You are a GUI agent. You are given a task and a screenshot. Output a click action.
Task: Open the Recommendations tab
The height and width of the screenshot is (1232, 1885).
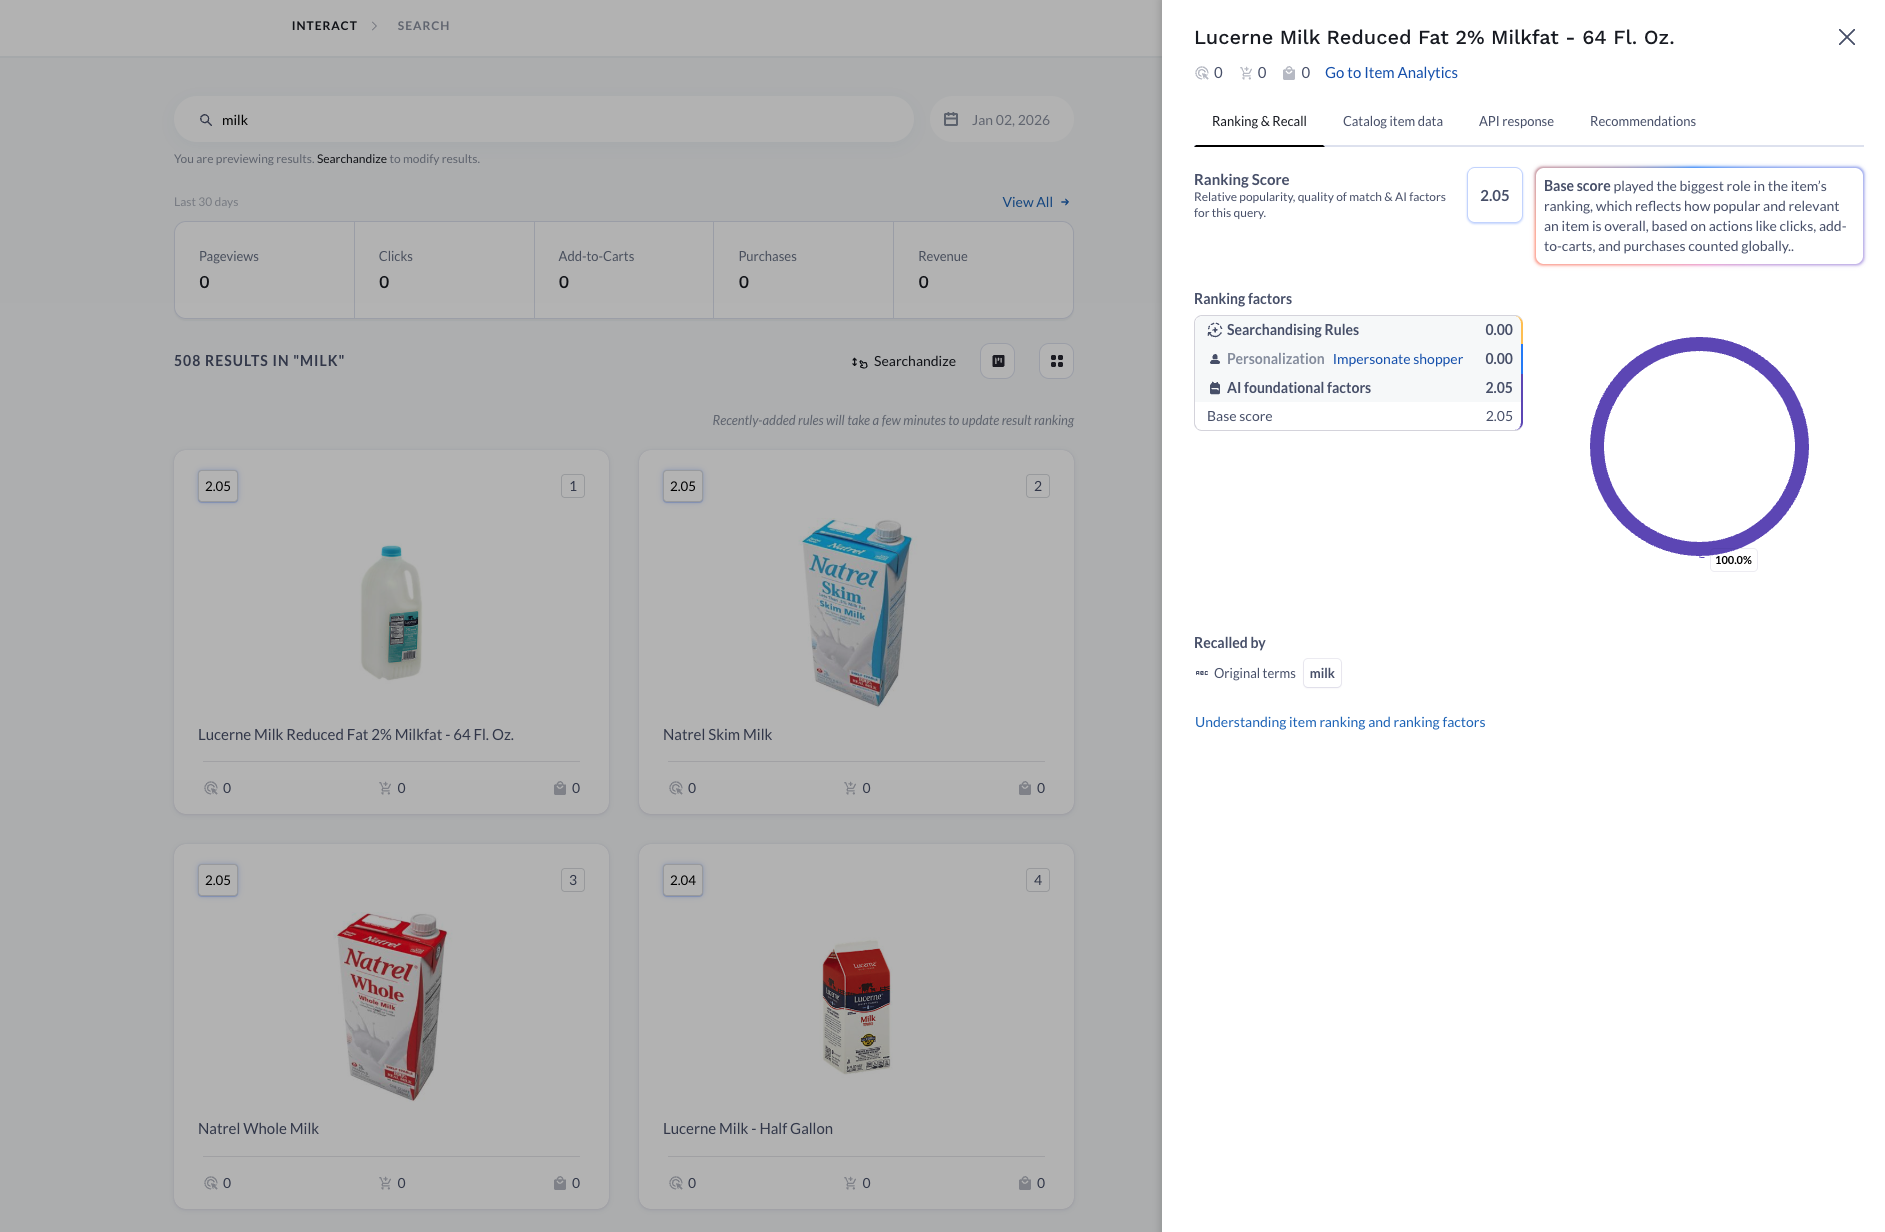click(1642, 121)
